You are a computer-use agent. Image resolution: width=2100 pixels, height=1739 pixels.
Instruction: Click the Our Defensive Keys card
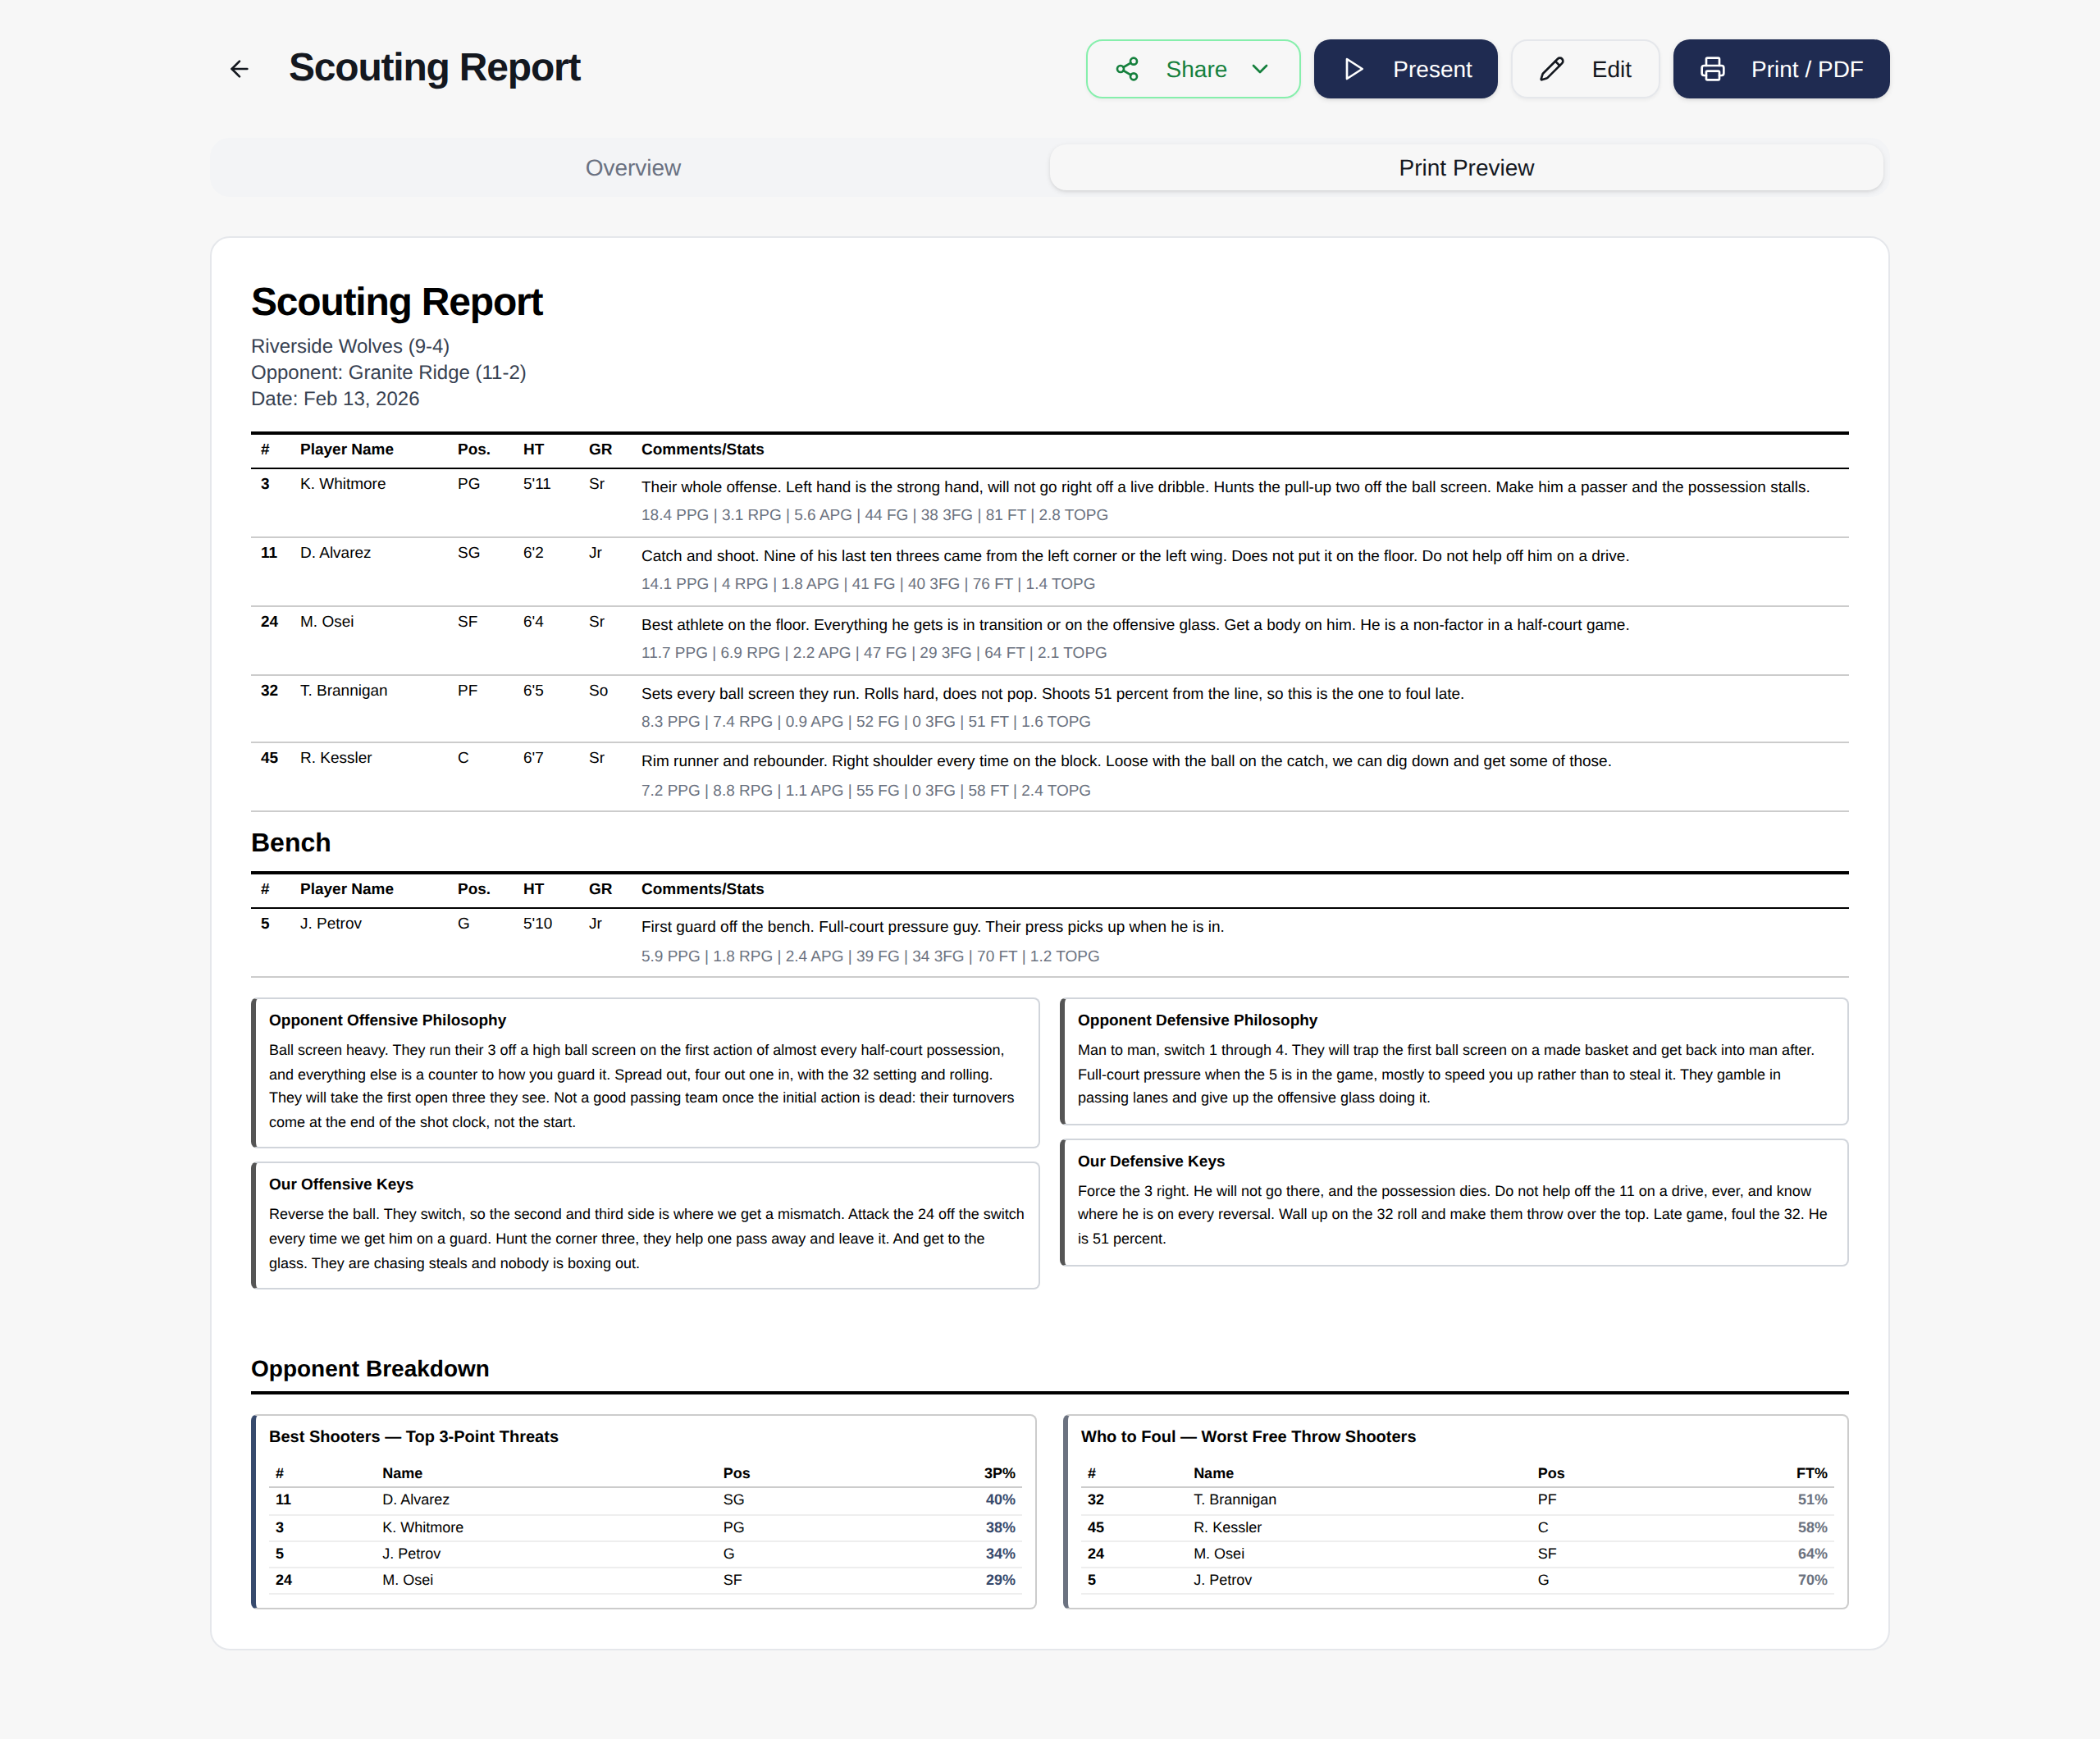[x=1453, y=1202]
